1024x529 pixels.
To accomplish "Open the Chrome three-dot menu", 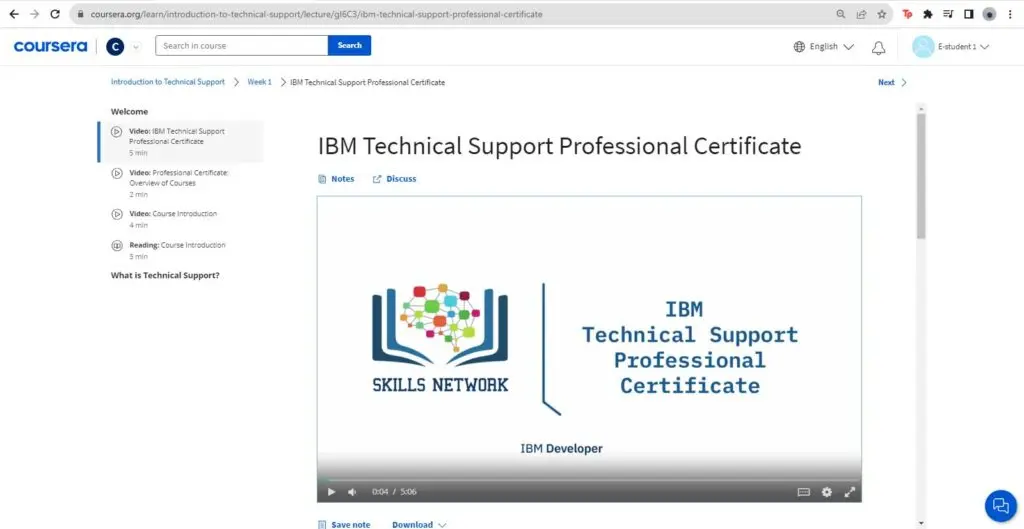I will [1010, 14].
